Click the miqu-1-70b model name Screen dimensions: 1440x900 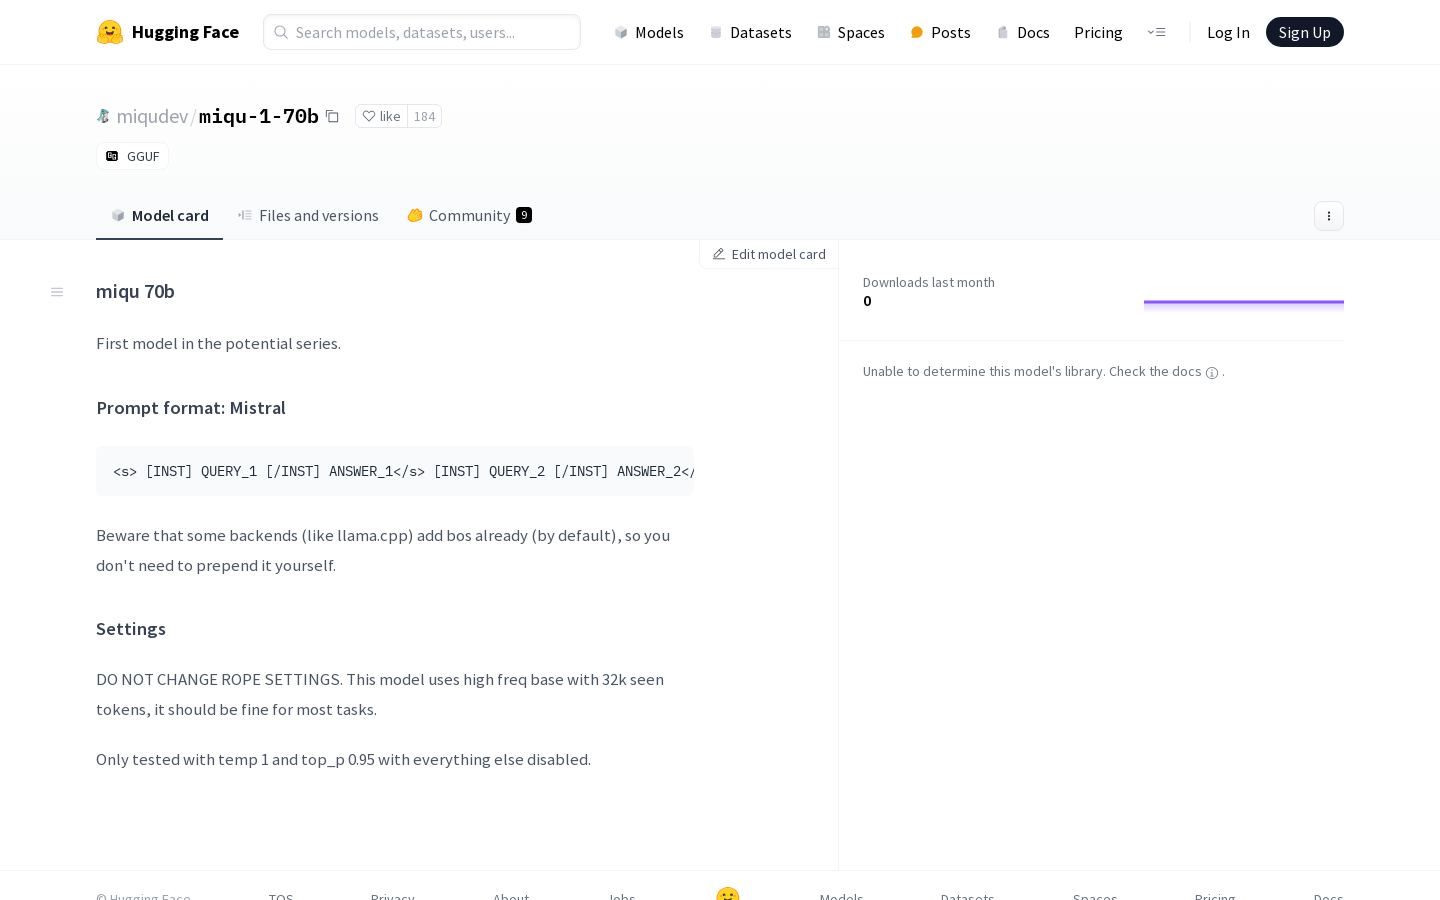[259, 116]
